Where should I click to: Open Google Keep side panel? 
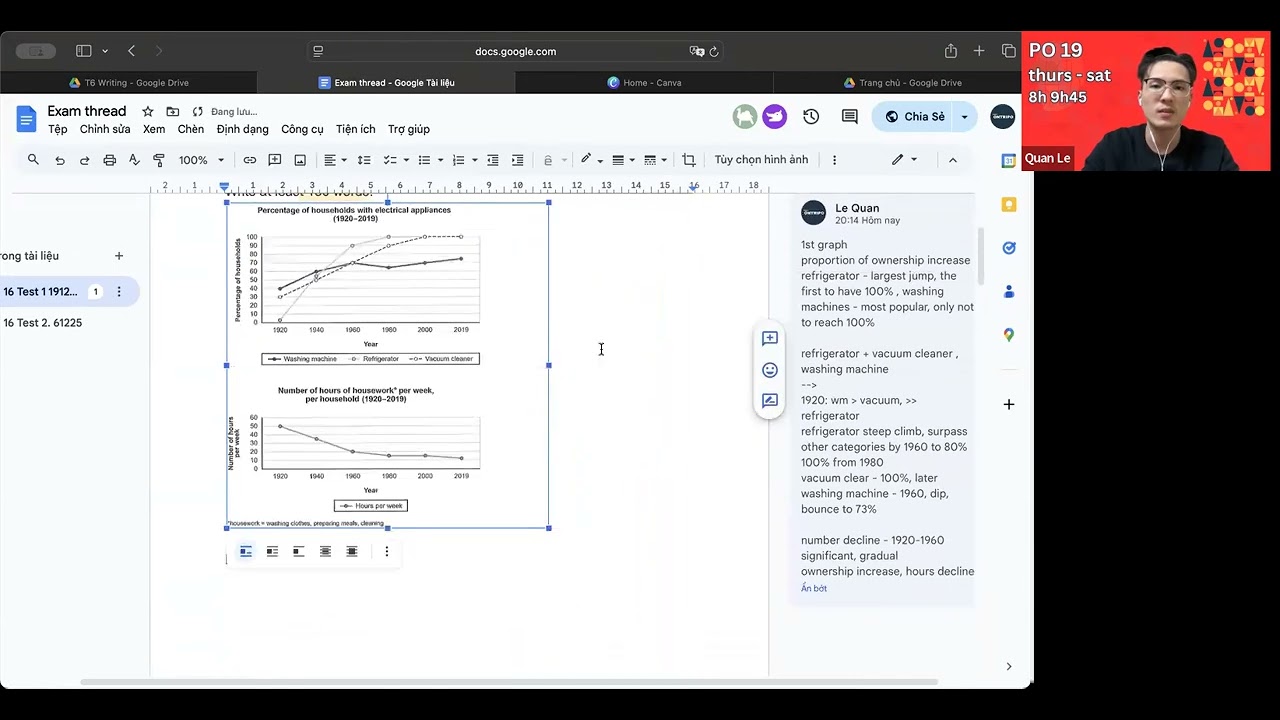pyautogui.click(x=1009, y=204)
